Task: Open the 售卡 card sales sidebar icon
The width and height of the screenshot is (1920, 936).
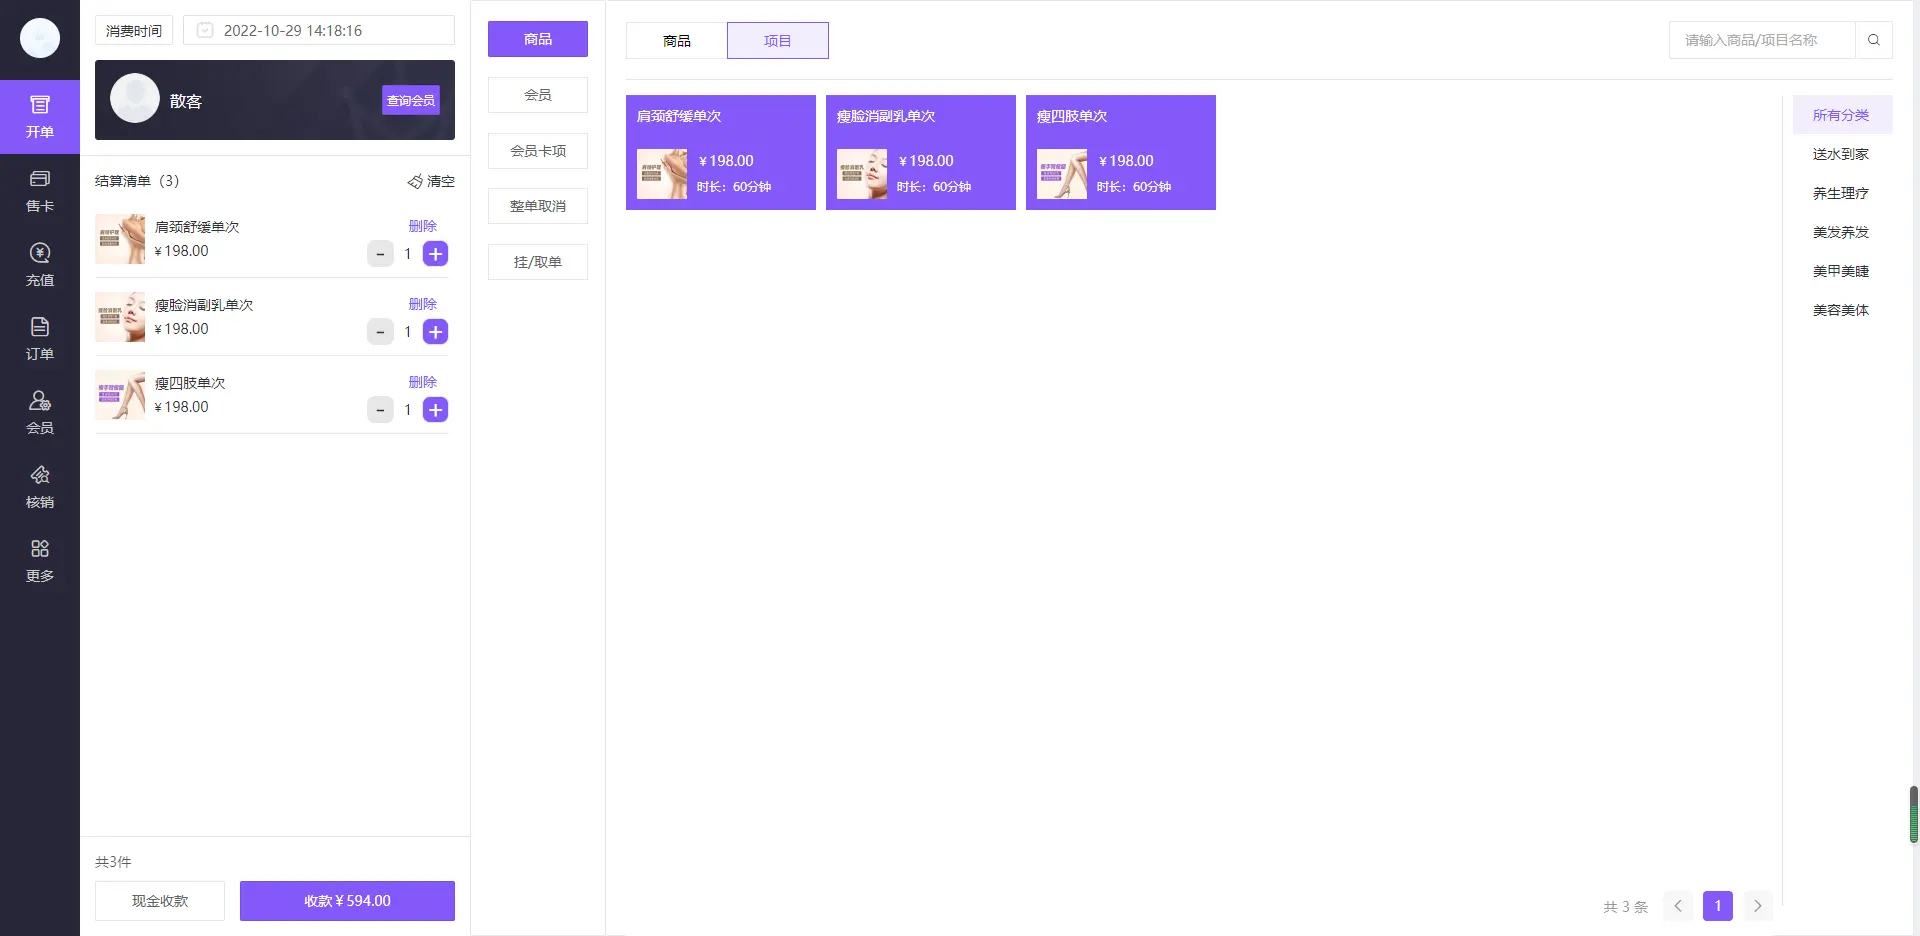Action: (40, 190)
